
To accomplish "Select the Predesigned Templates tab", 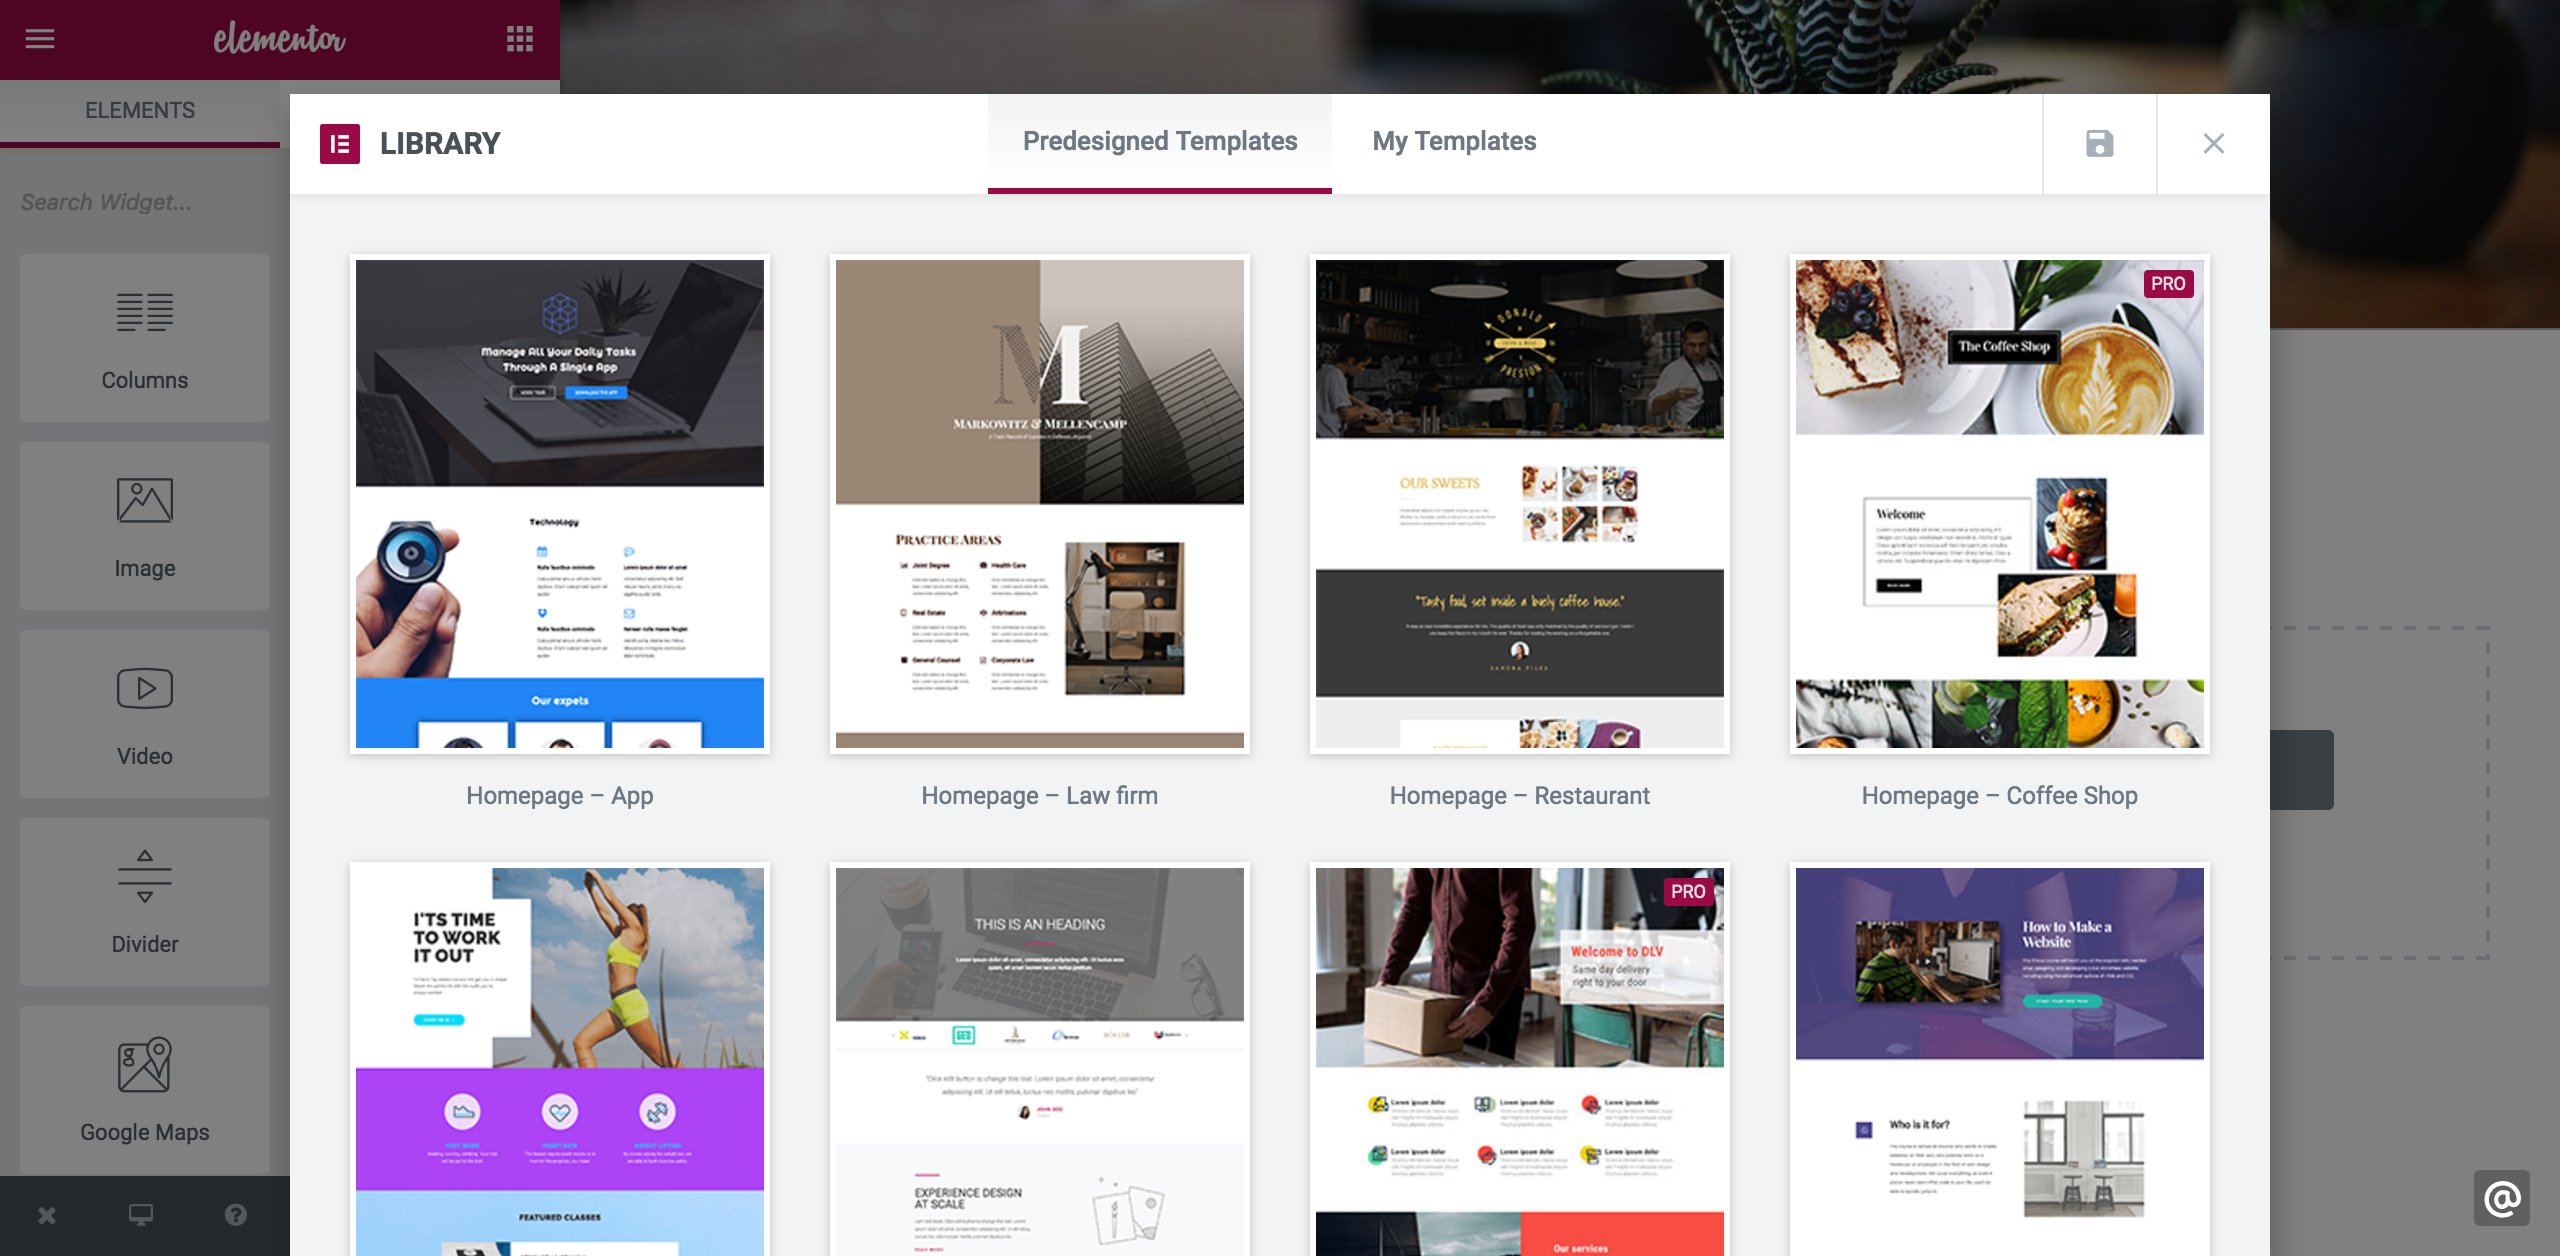I will [1159, 142].
